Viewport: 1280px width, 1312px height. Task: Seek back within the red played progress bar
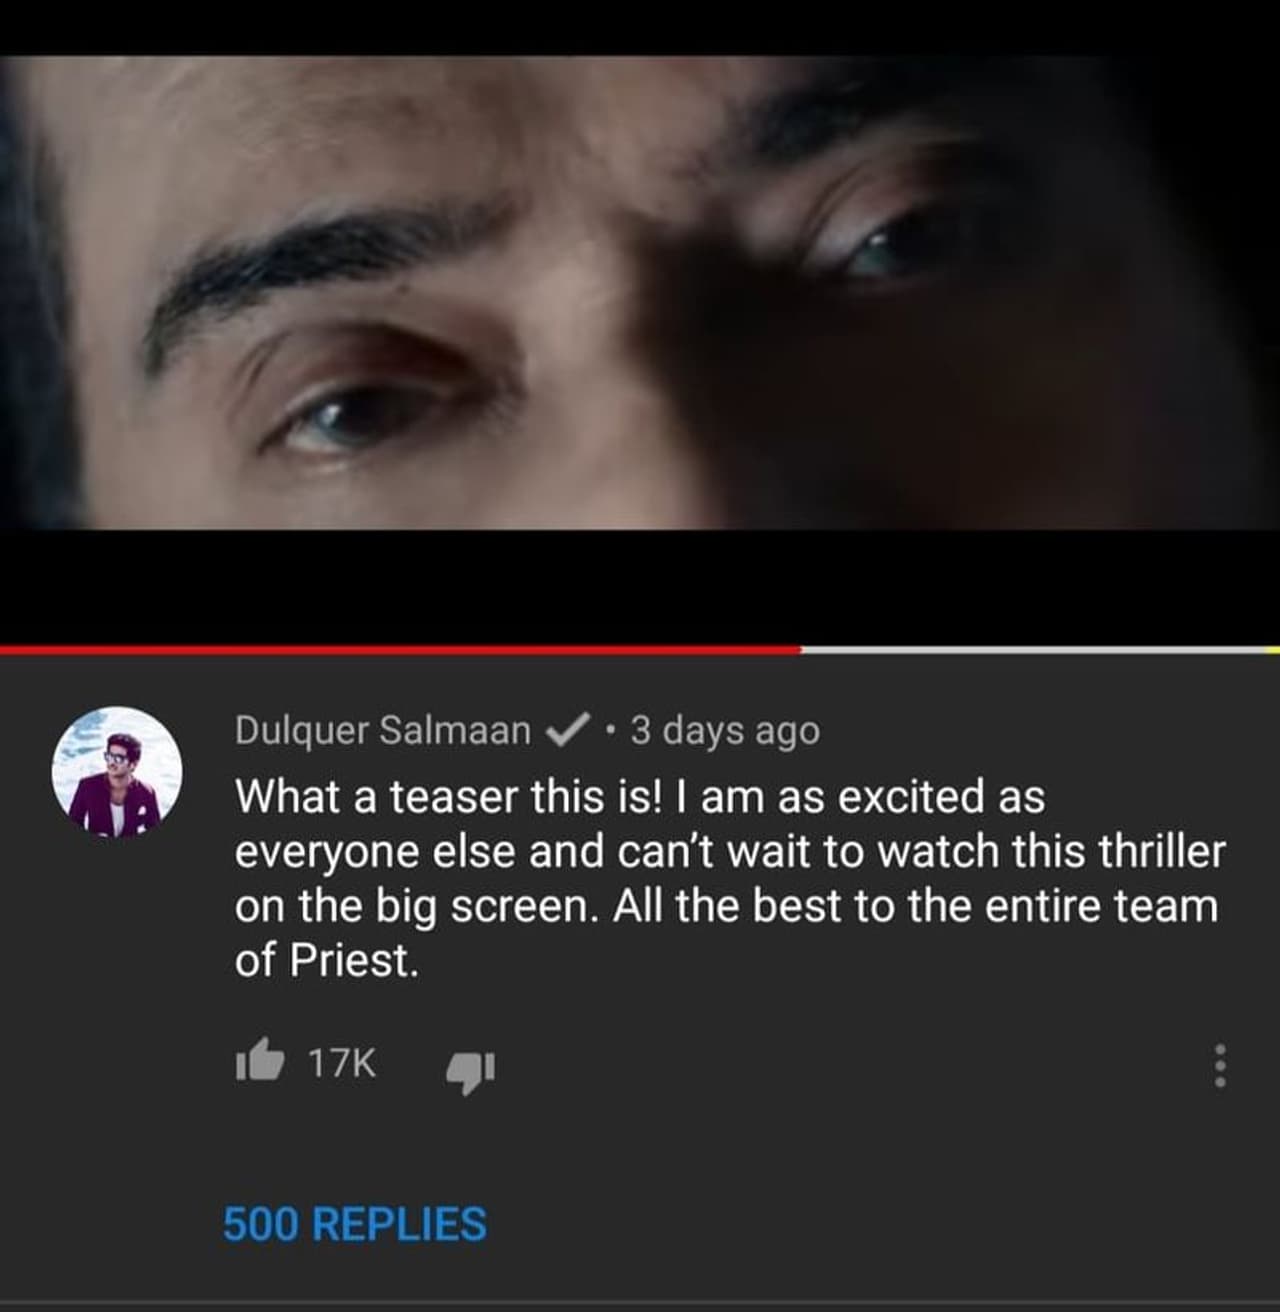coord(400,650)
